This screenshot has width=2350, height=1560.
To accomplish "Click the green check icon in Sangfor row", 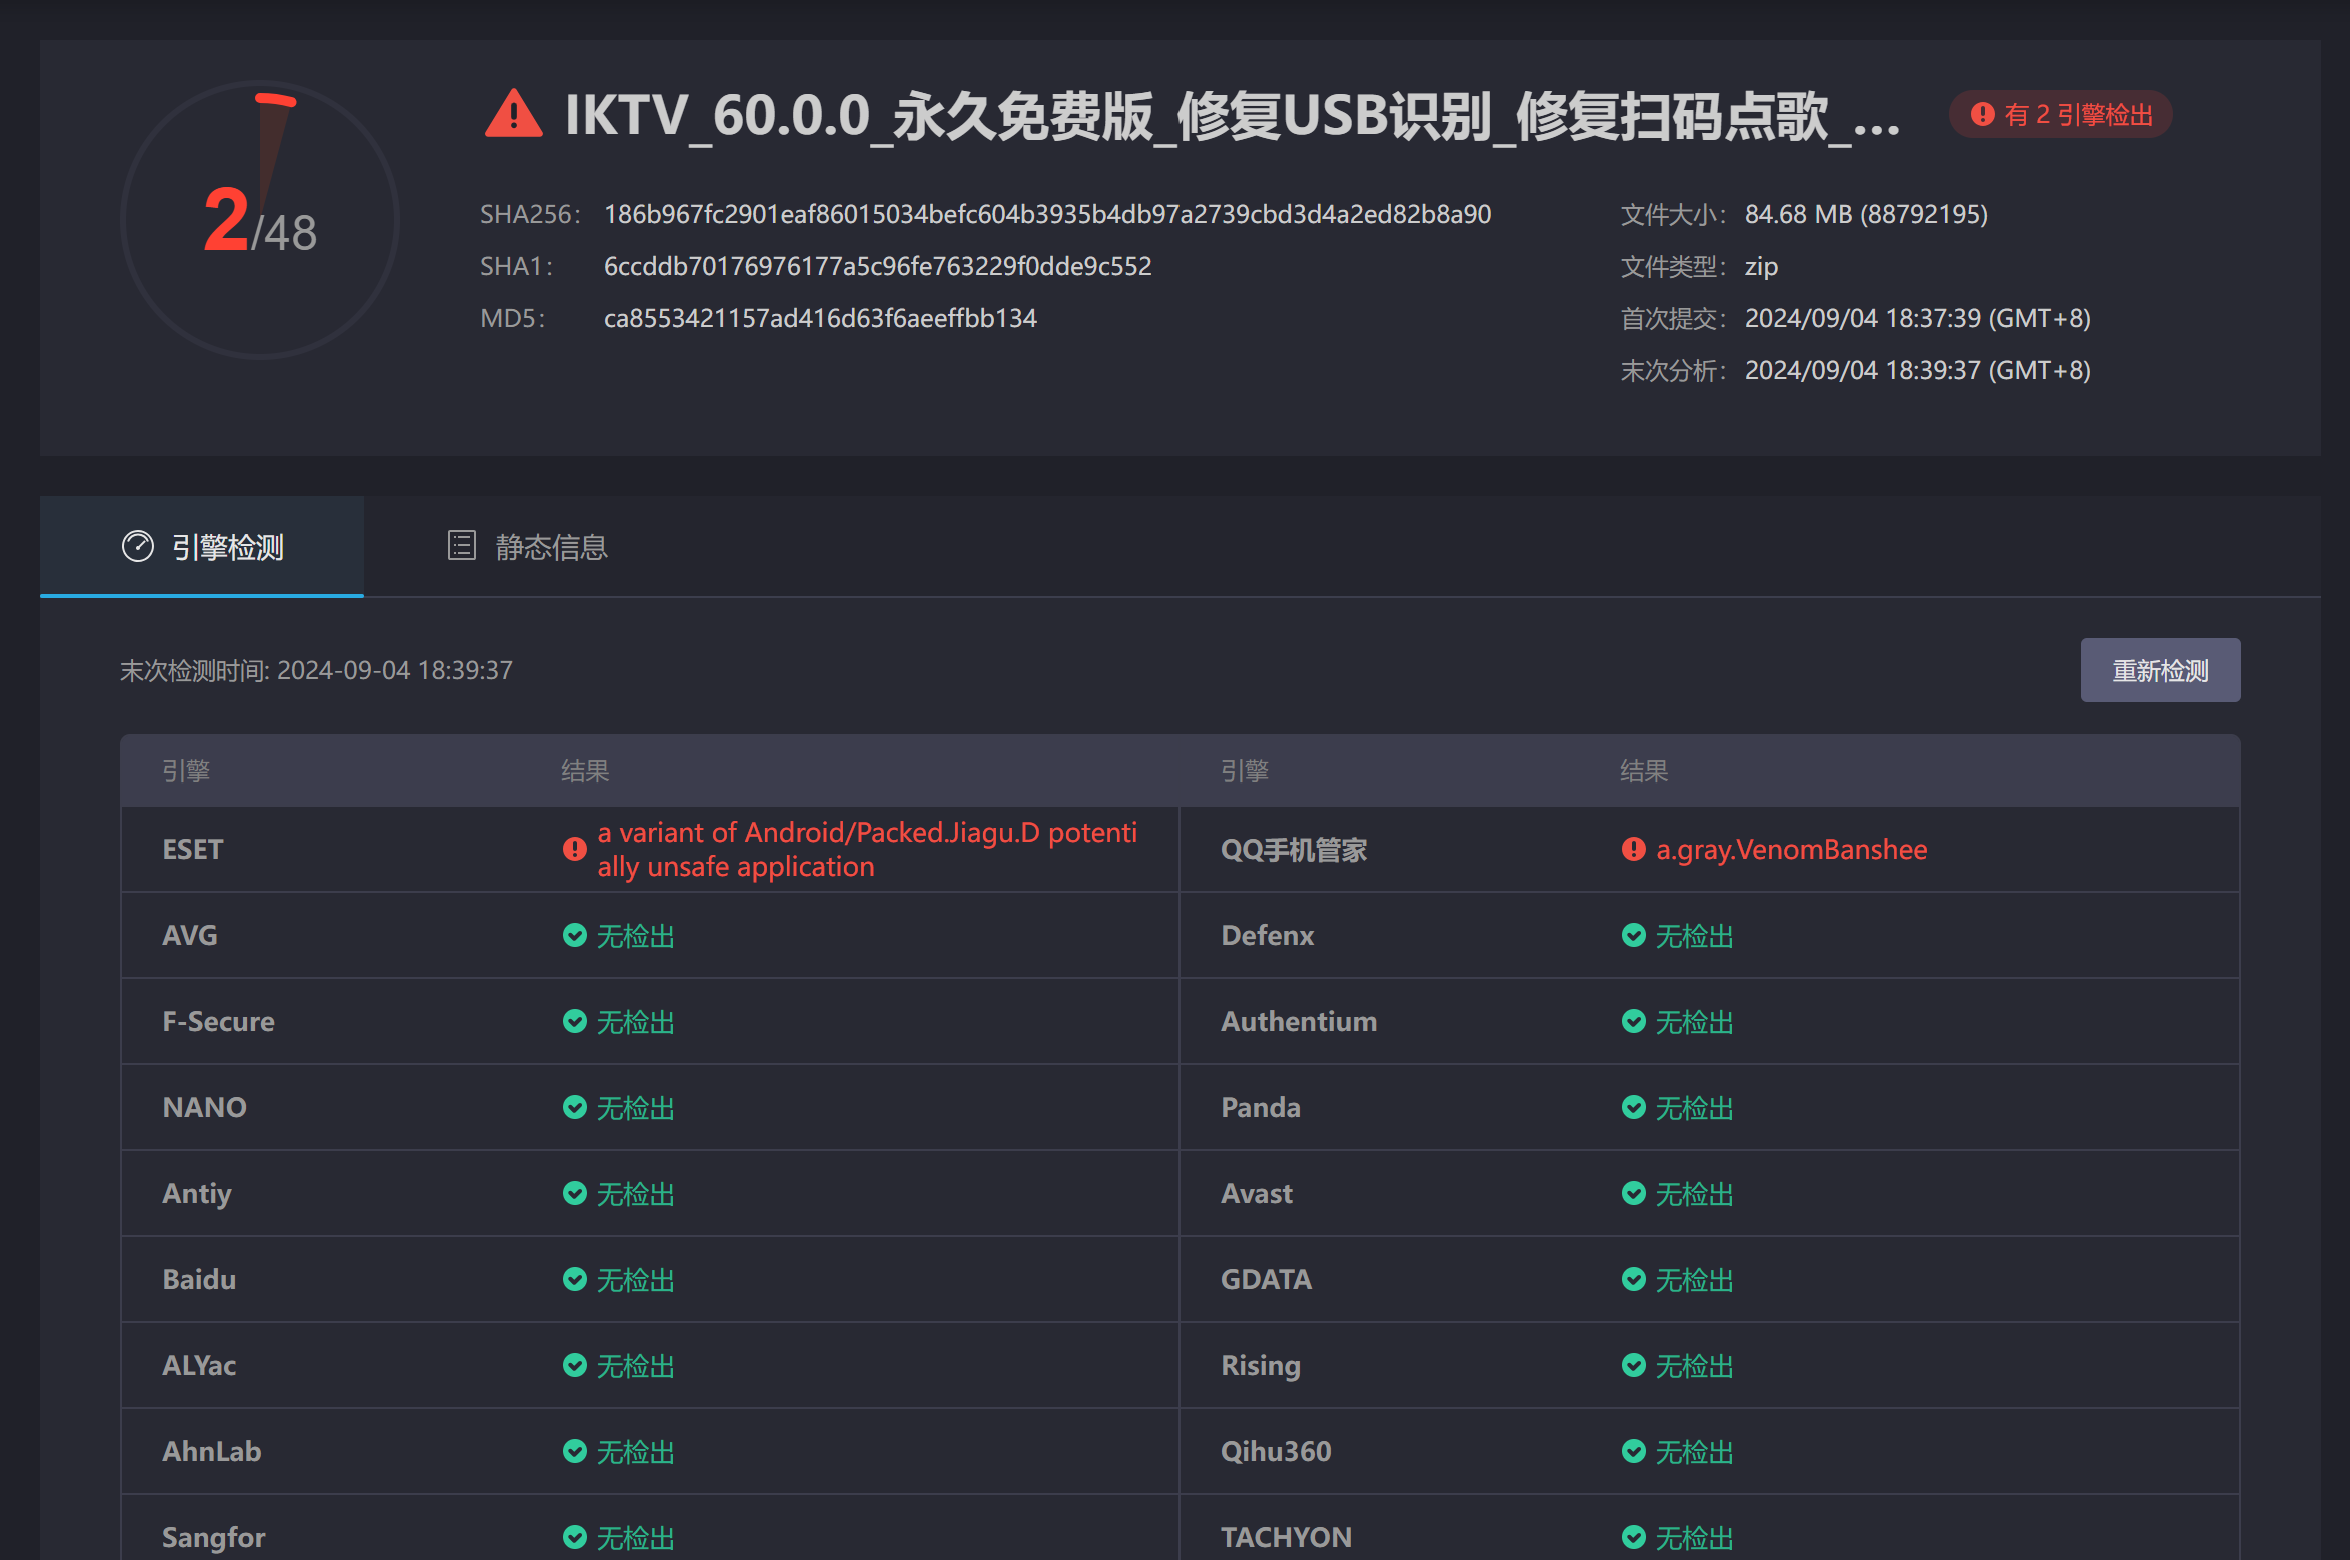I will click(x=575, y=1537).
